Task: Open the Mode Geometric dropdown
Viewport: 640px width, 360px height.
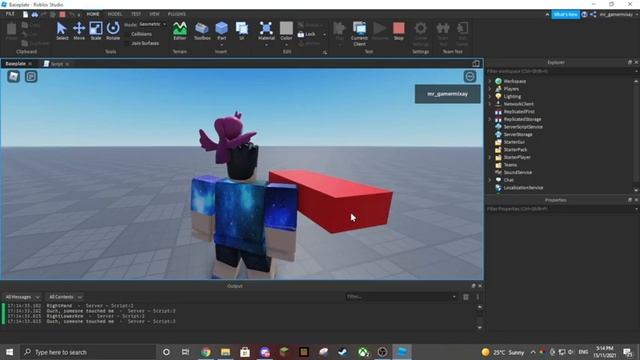Action: tap(153, 24)
